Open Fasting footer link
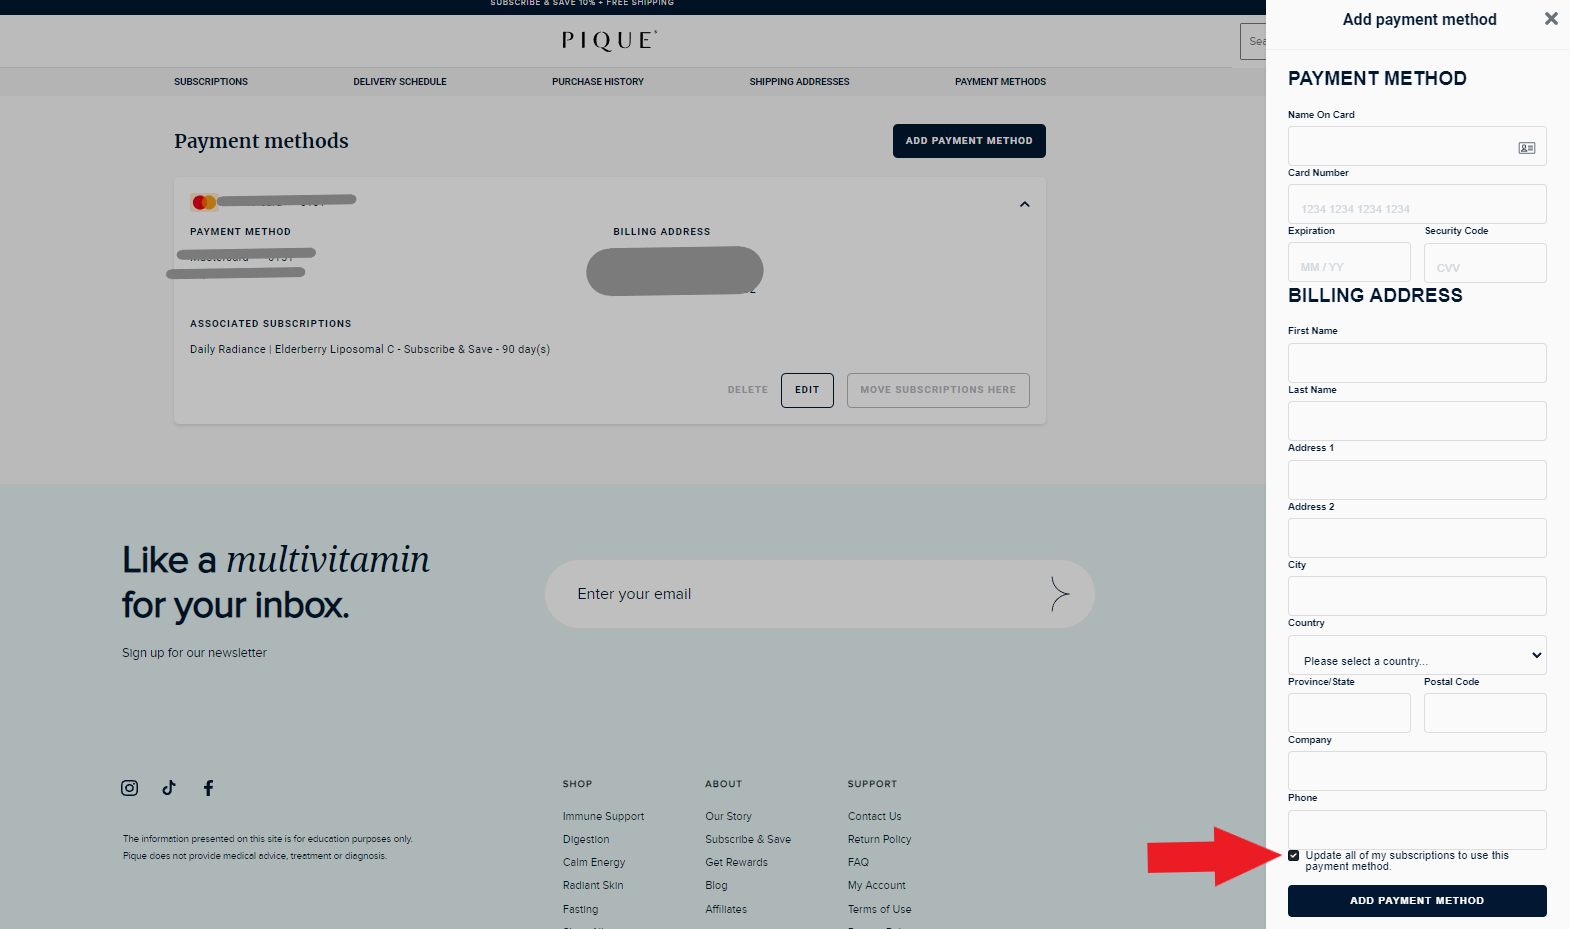 click(x=580, y=910)
